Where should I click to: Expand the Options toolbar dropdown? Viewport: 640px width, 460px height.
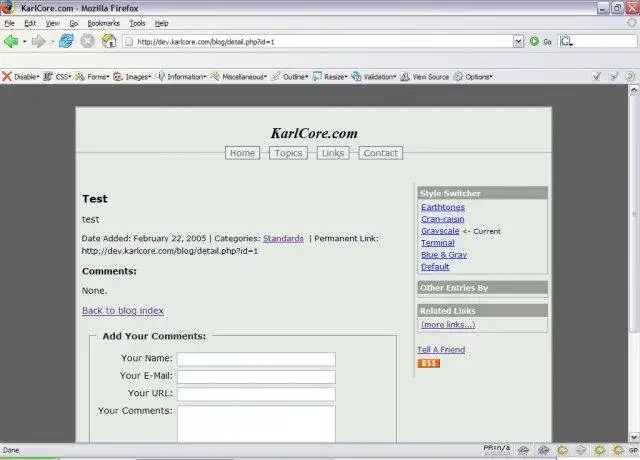tap(473, 77)
